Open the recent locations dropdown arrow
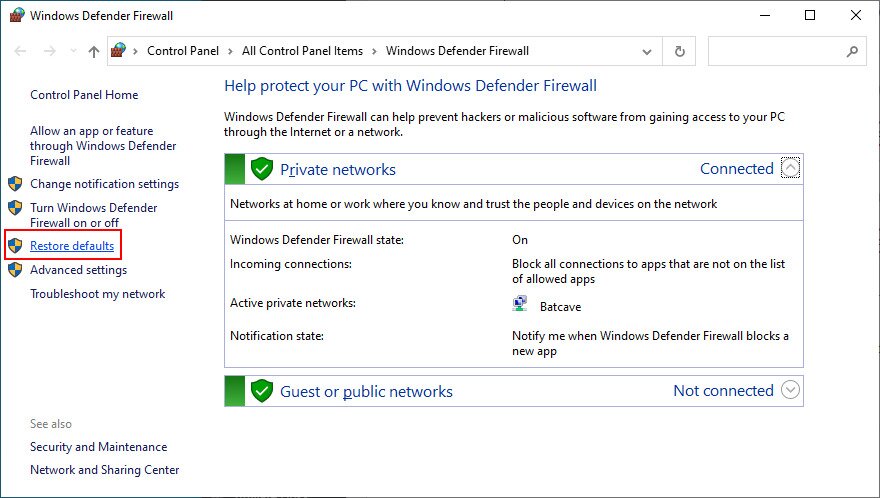 point(74,51)
